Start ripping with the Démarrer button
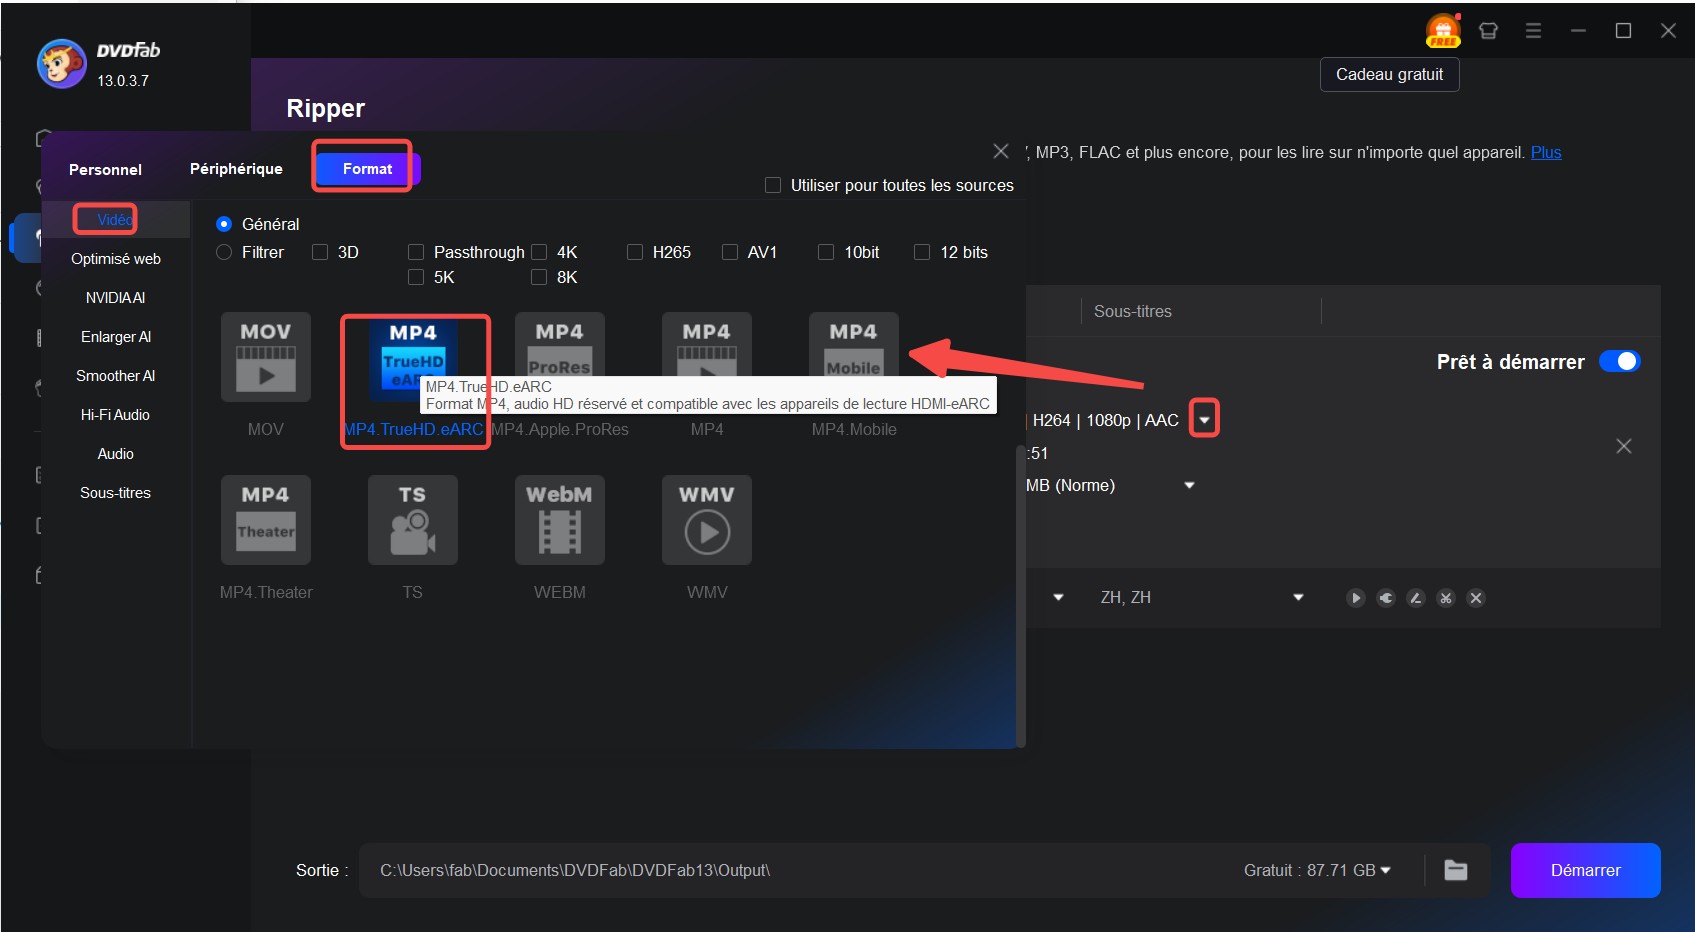1695x932 pixels. [1585, 870]
